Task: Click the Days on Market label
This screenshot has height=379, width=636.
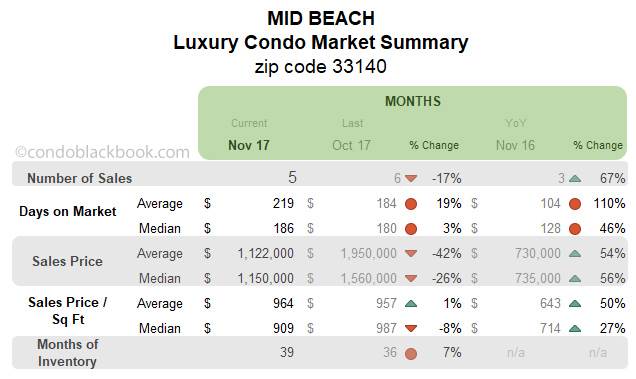Action: point(67,211)
